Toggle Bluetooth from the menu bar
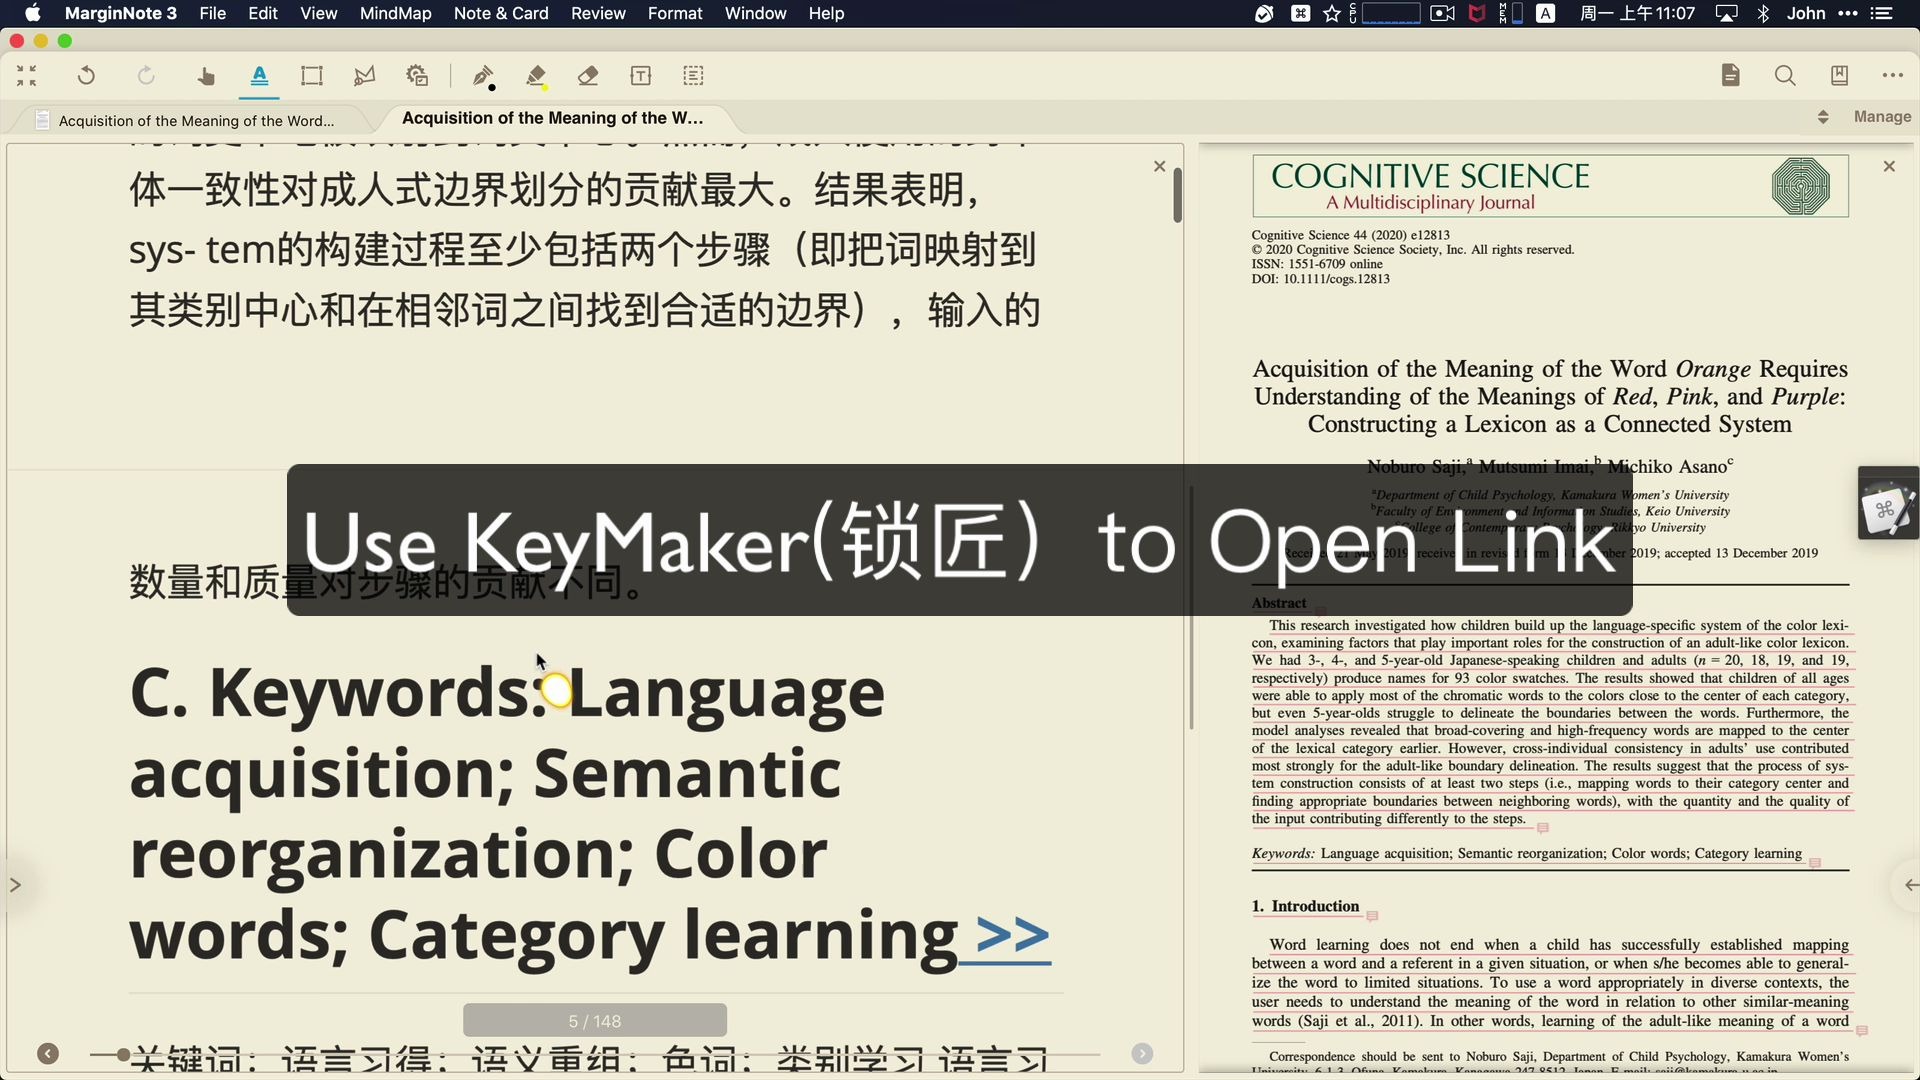Viewport: 1920px width, 1080px height. pyautogui.click(x=1763, y=13)
